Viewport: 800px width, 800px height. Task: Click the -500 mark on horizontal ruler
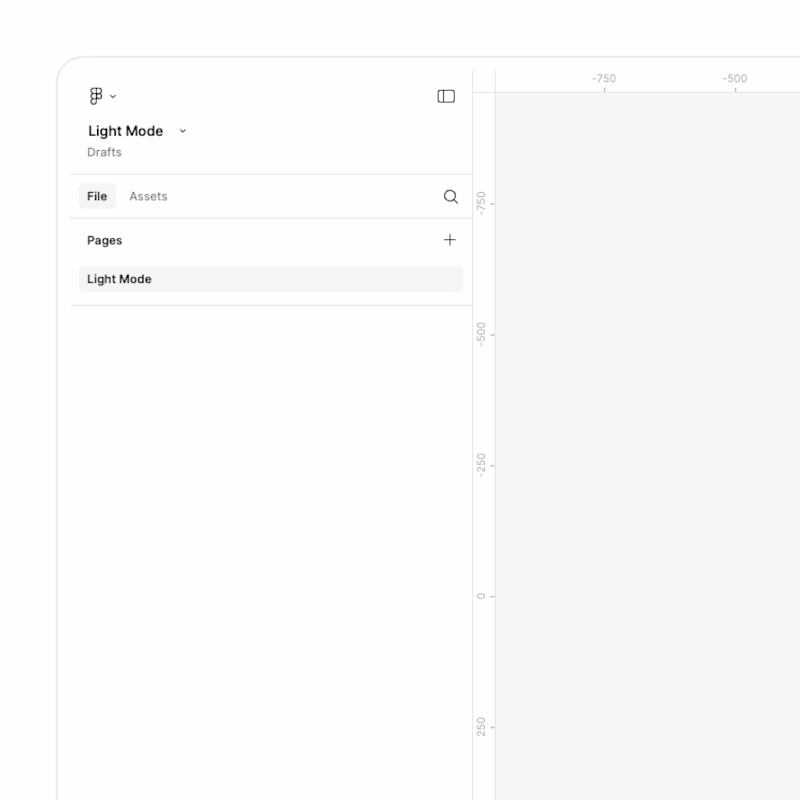click(x=735, y=79)
